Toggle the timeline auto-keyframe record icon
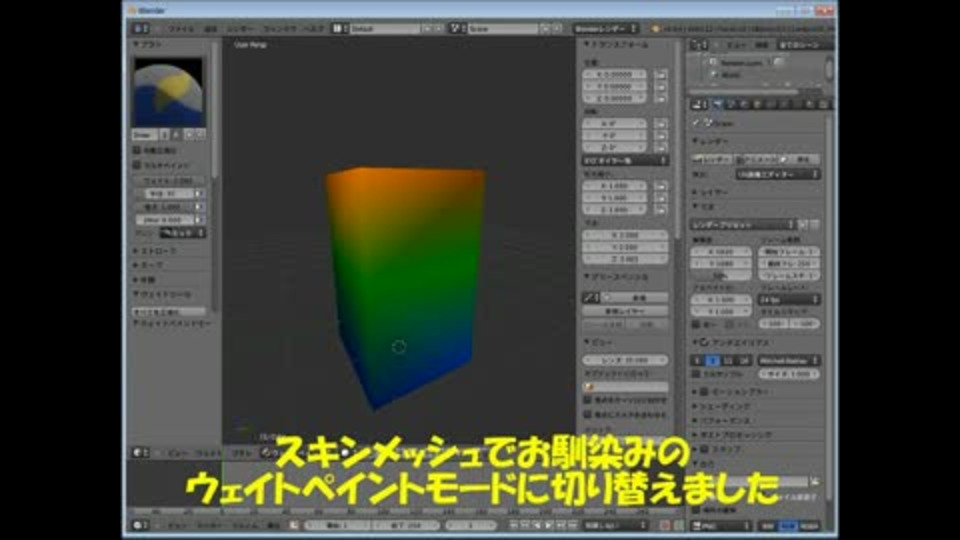Screen dimensions: 960x540 666,525
